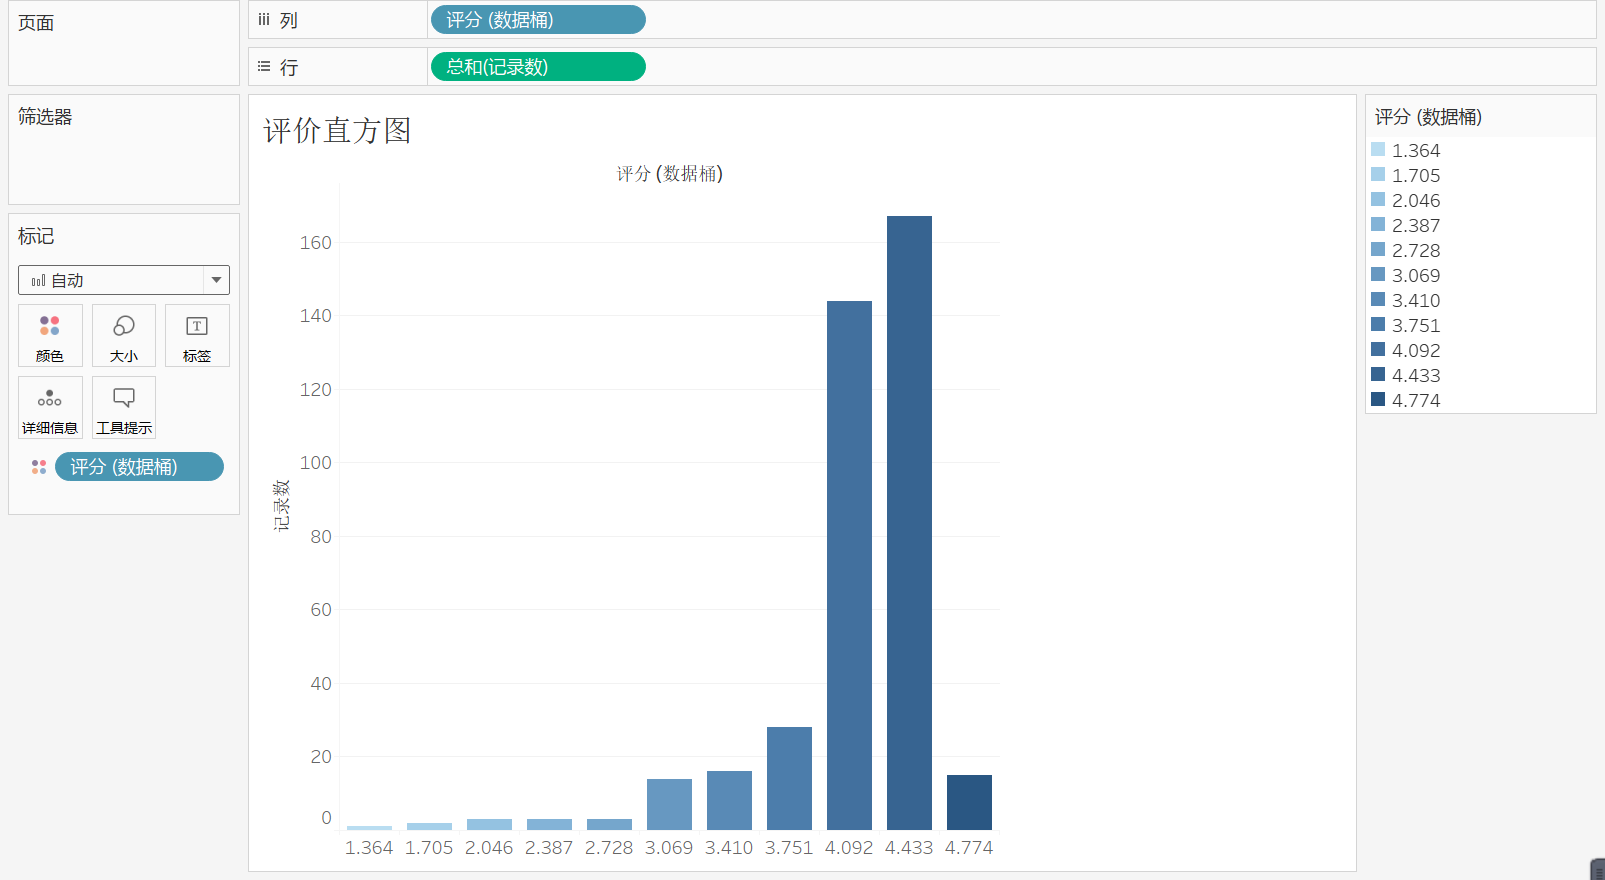Click y-axis tick 100
This screenshot has height=880, width=1605.
(x=316, y=463)
